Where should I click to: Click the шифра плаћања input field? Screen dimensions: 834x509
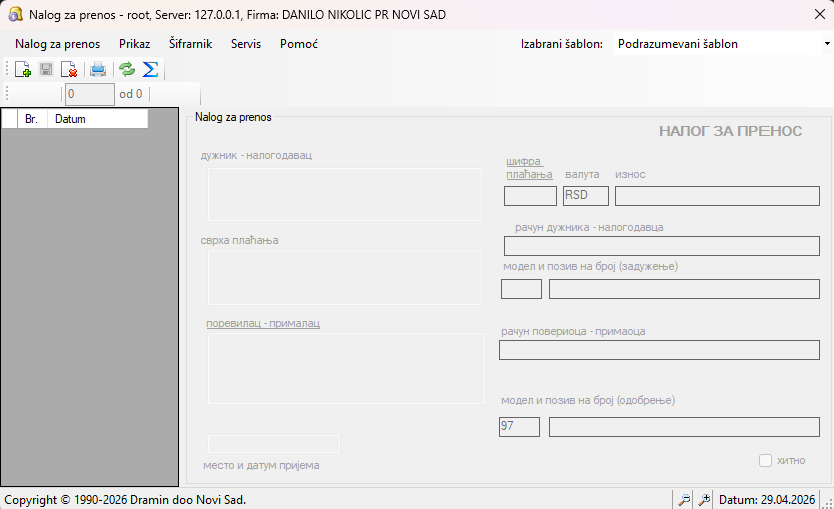[x=530, y=196]
